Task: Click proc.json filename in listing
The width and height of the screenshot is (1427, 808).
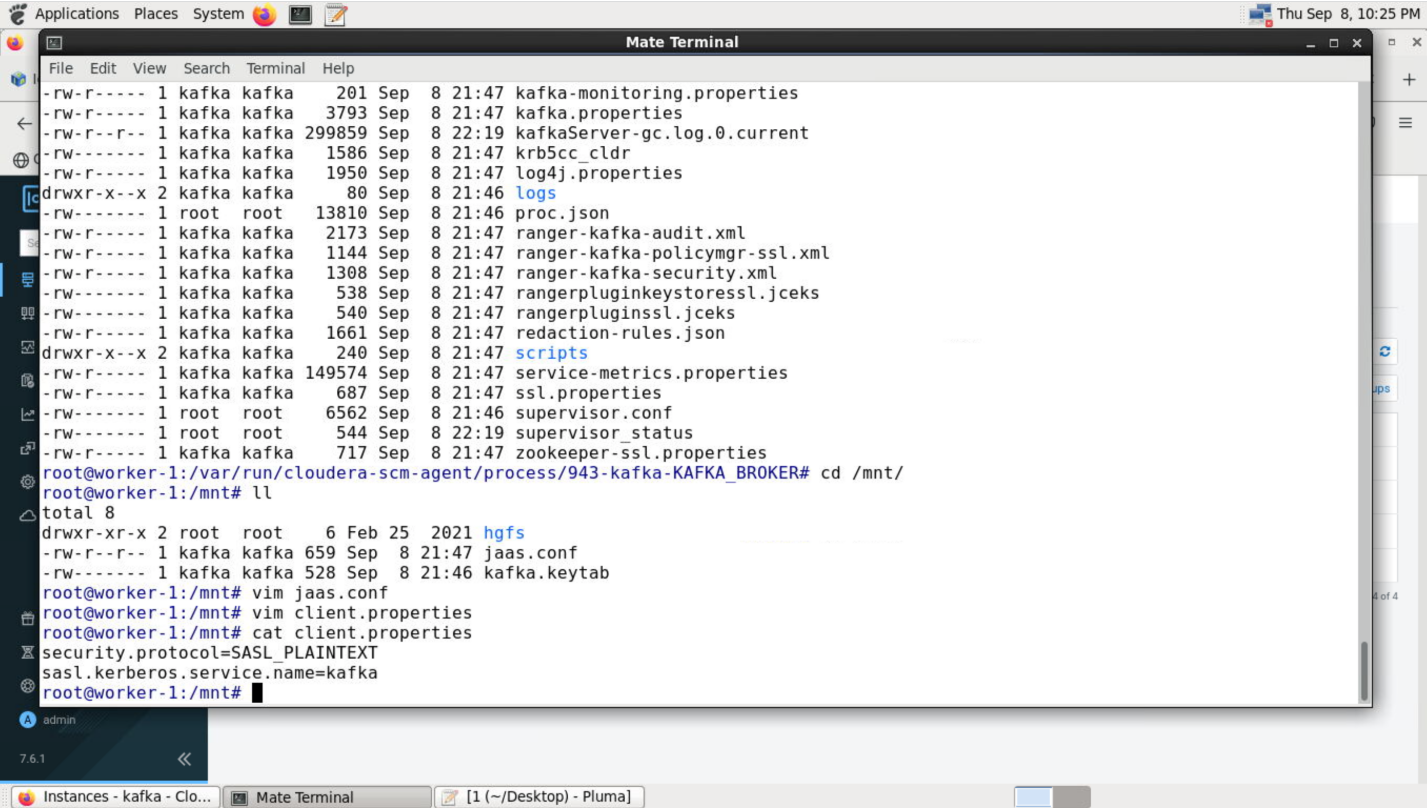Action: [562, 213]
